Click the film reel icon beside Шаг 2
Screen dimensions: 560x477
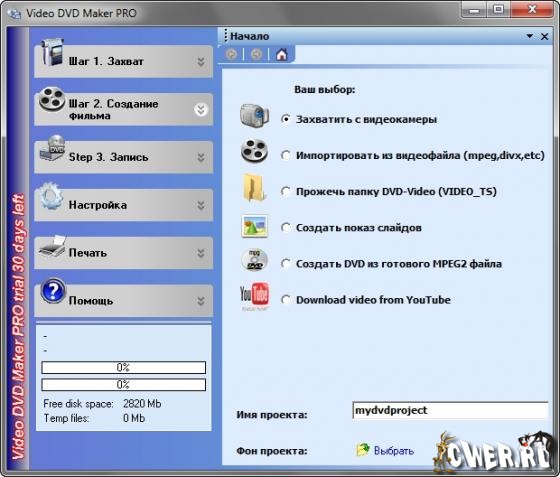[52, 99]
